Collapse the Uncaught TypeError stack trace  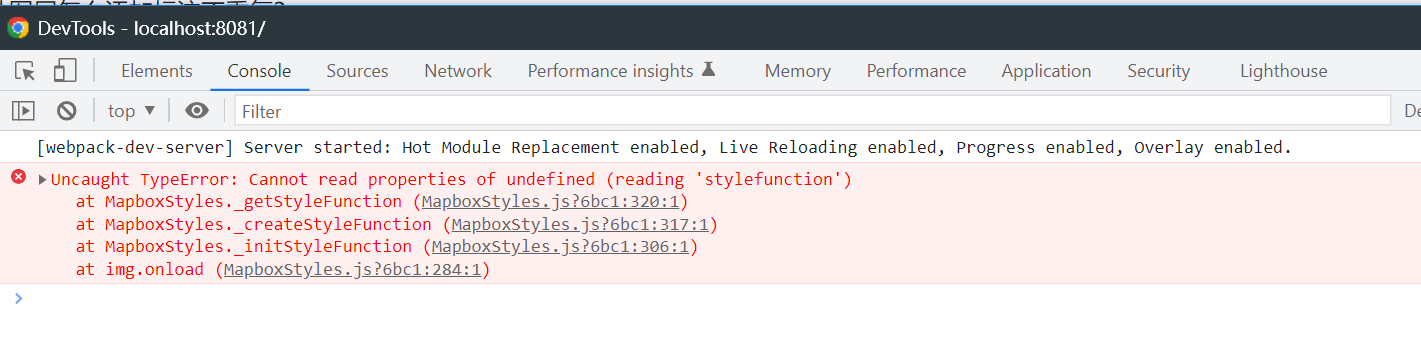43,180
